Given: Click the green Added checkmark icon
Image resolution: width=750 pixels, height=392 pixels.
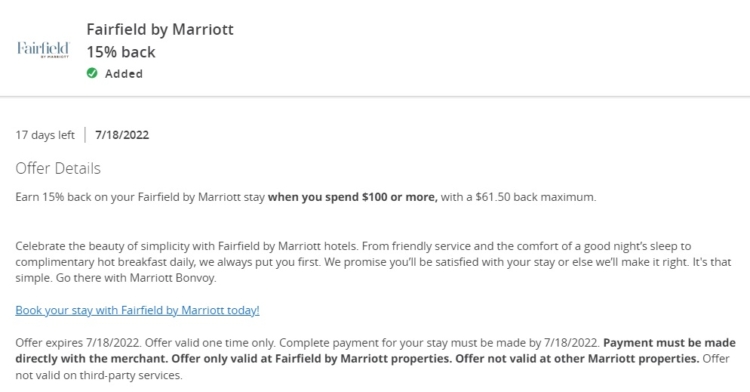Looking at the screenshot, I should point(92,73).
